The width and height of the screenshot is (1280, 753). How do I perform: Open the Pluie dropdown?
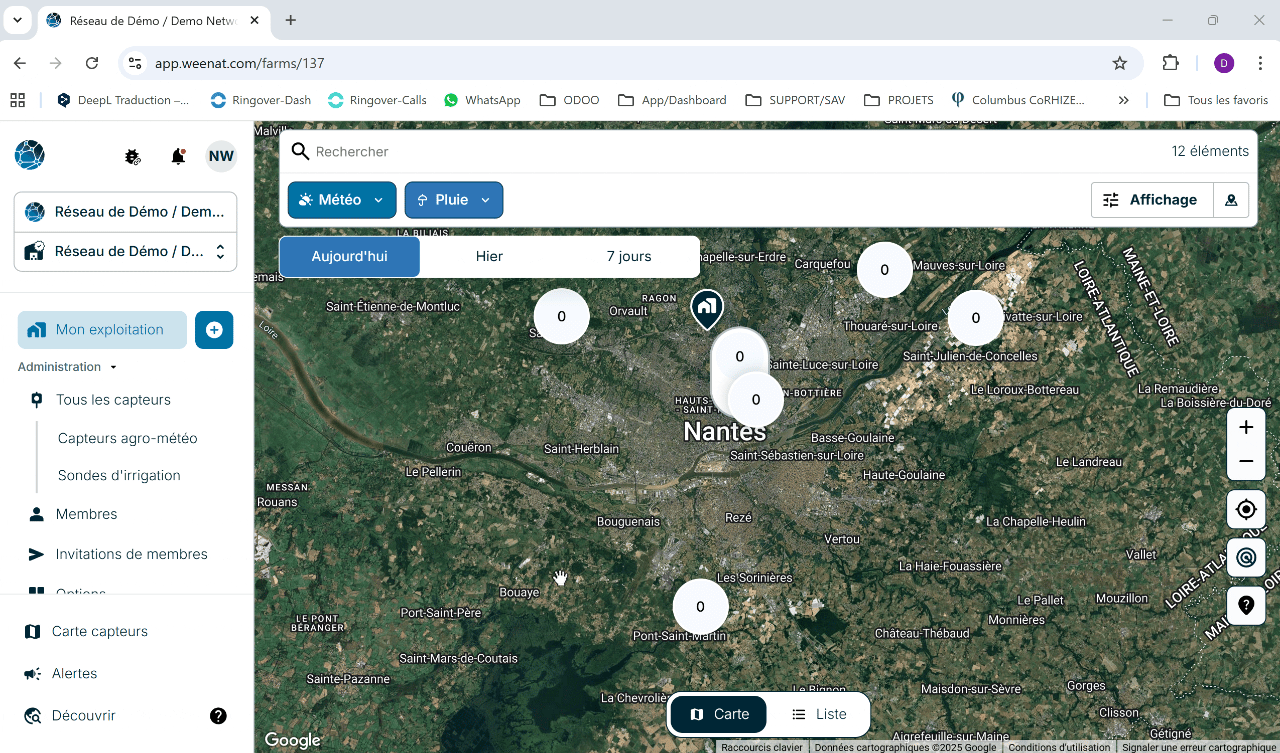click(454, 200)
